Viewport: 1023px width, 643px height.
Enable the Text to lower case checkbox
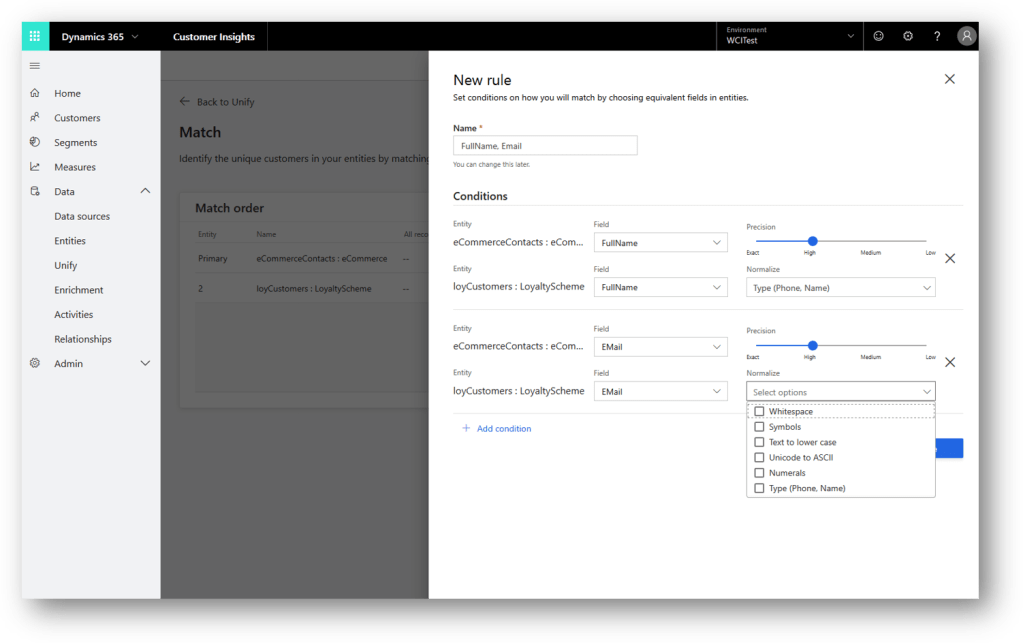tap(760, 442)
